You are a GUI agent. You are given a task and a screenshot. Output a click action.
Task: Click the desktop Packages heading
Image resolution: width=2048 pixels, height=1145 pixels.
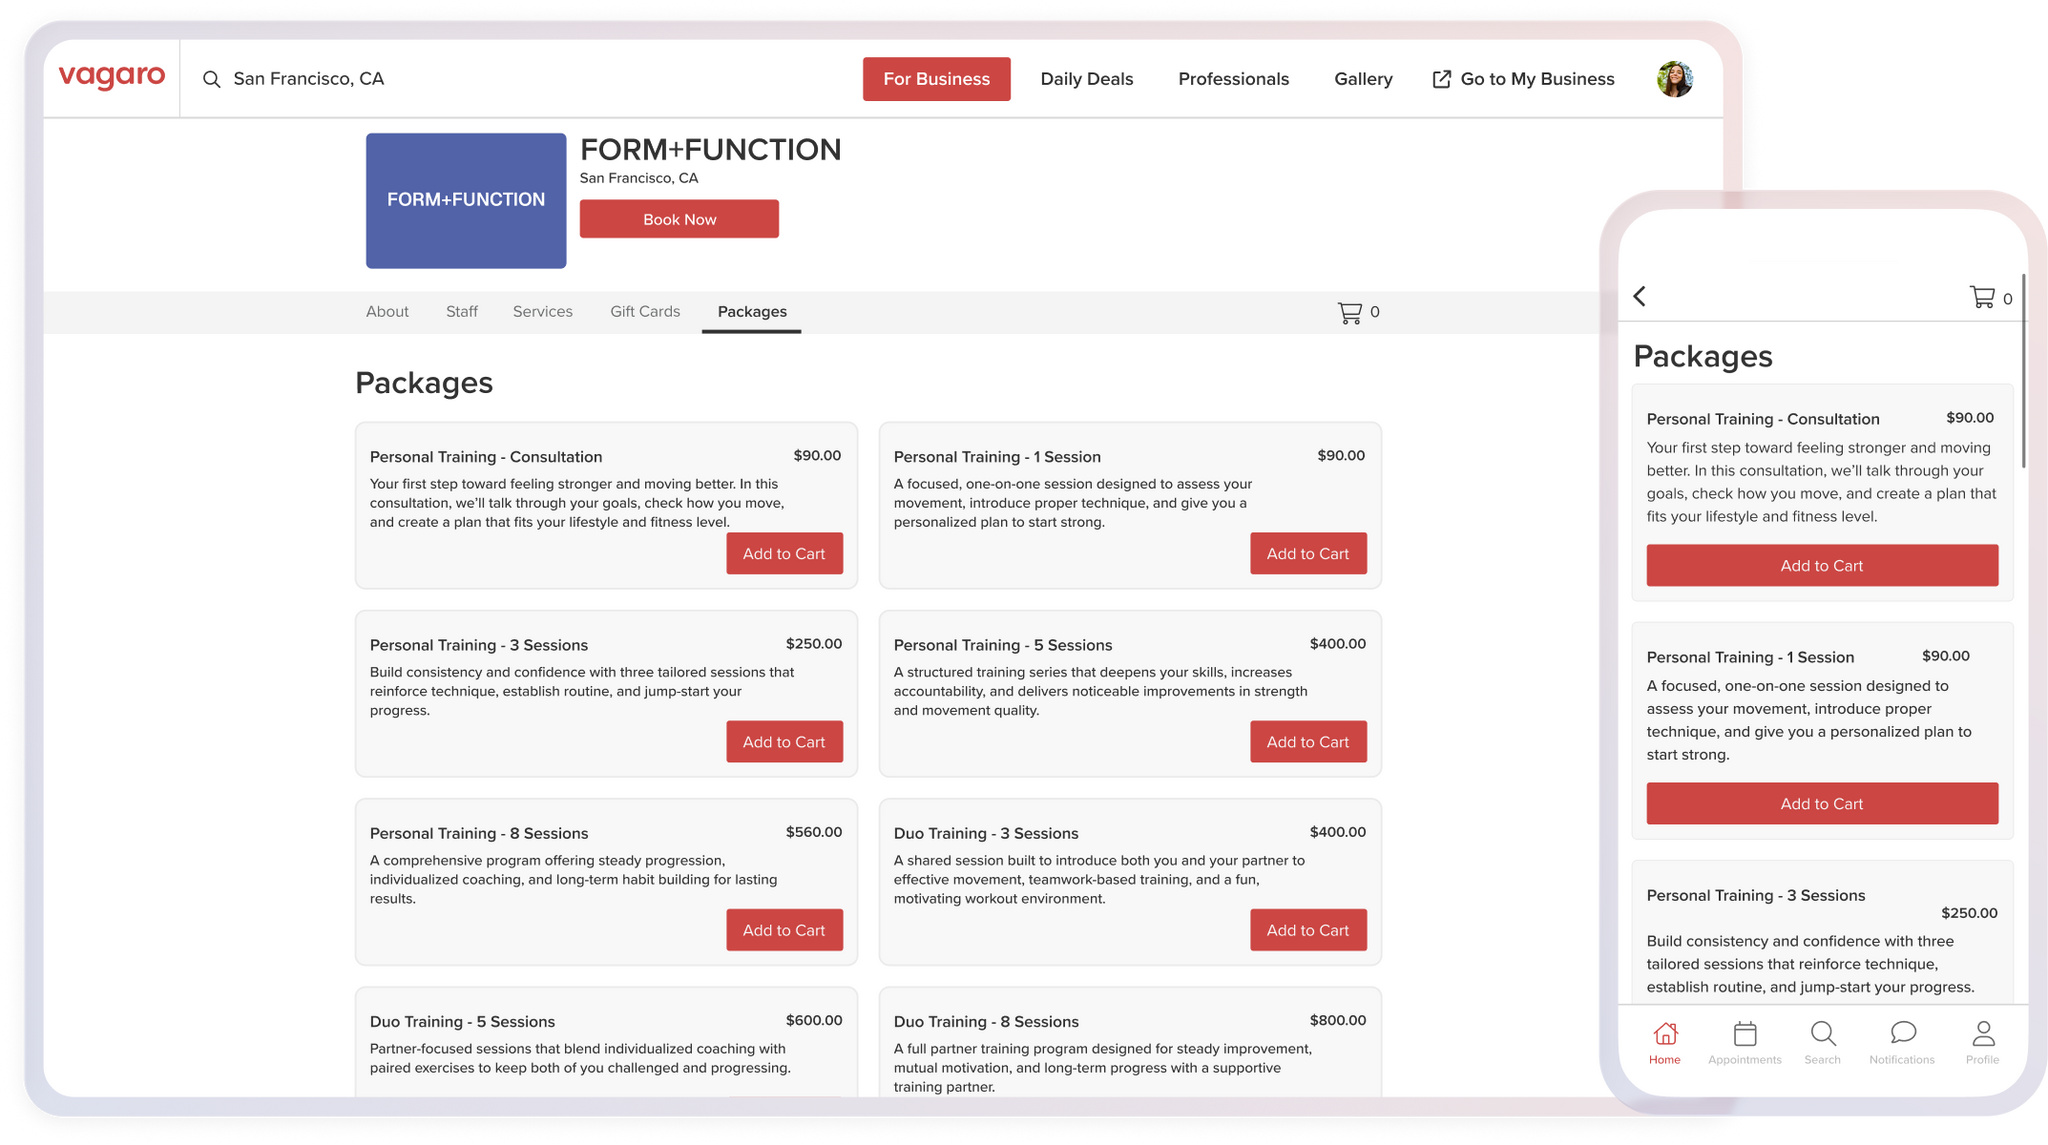[424, 383]
